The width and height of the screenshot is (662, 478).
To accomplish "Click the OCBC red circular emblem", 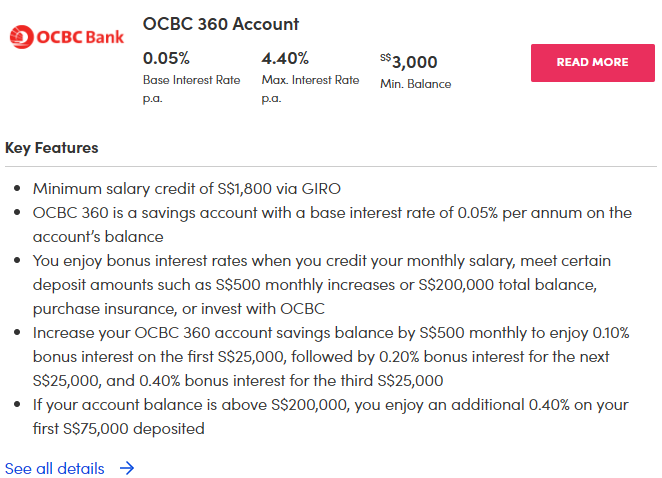I will click(x=21, y=38).
